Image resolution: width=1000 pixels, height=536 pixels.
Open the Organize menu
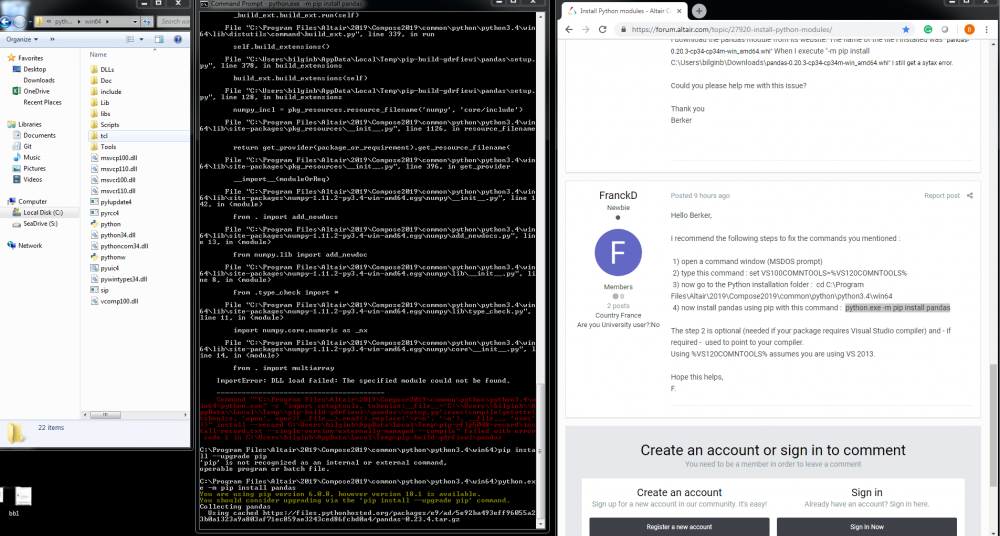point(22,40)
